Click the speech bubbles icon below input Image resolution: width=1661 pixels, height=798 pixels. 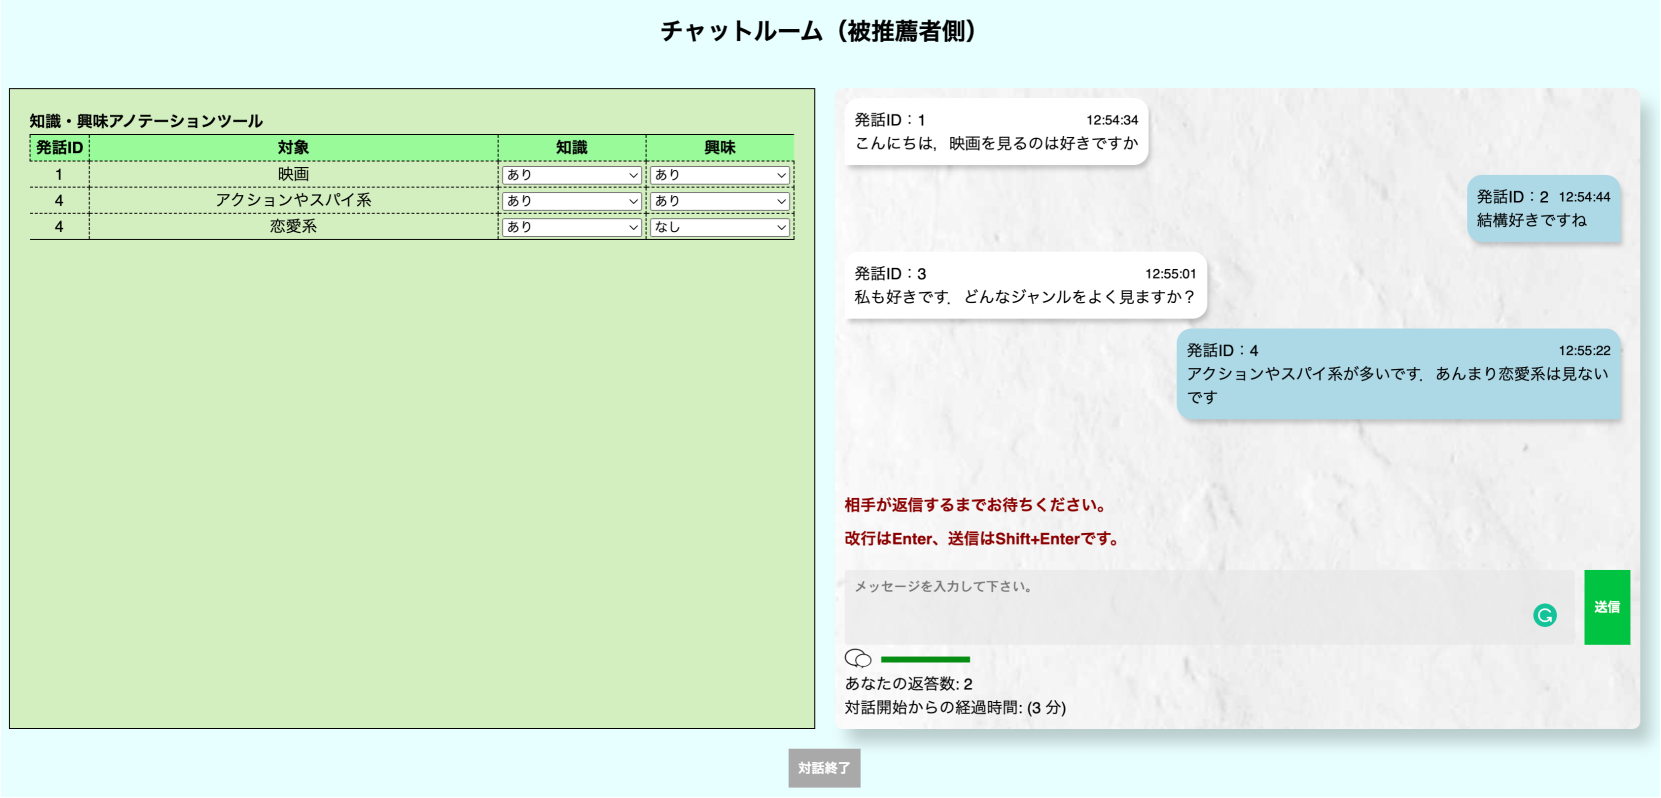pos(858,658)
